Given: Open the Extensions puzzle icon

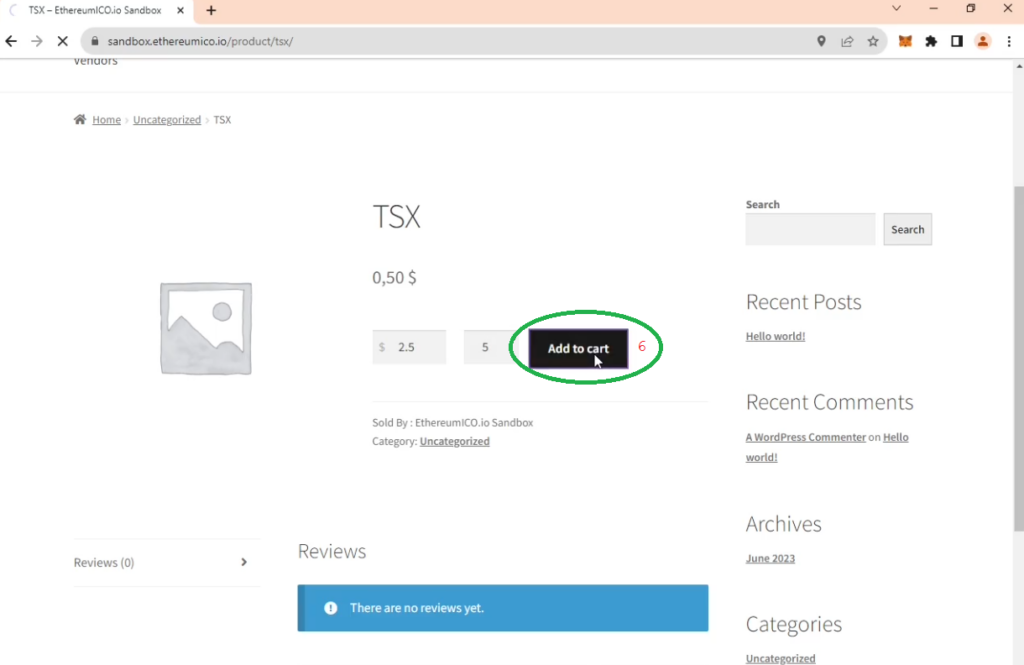Looking at the screenshot, I should point(931,41).
